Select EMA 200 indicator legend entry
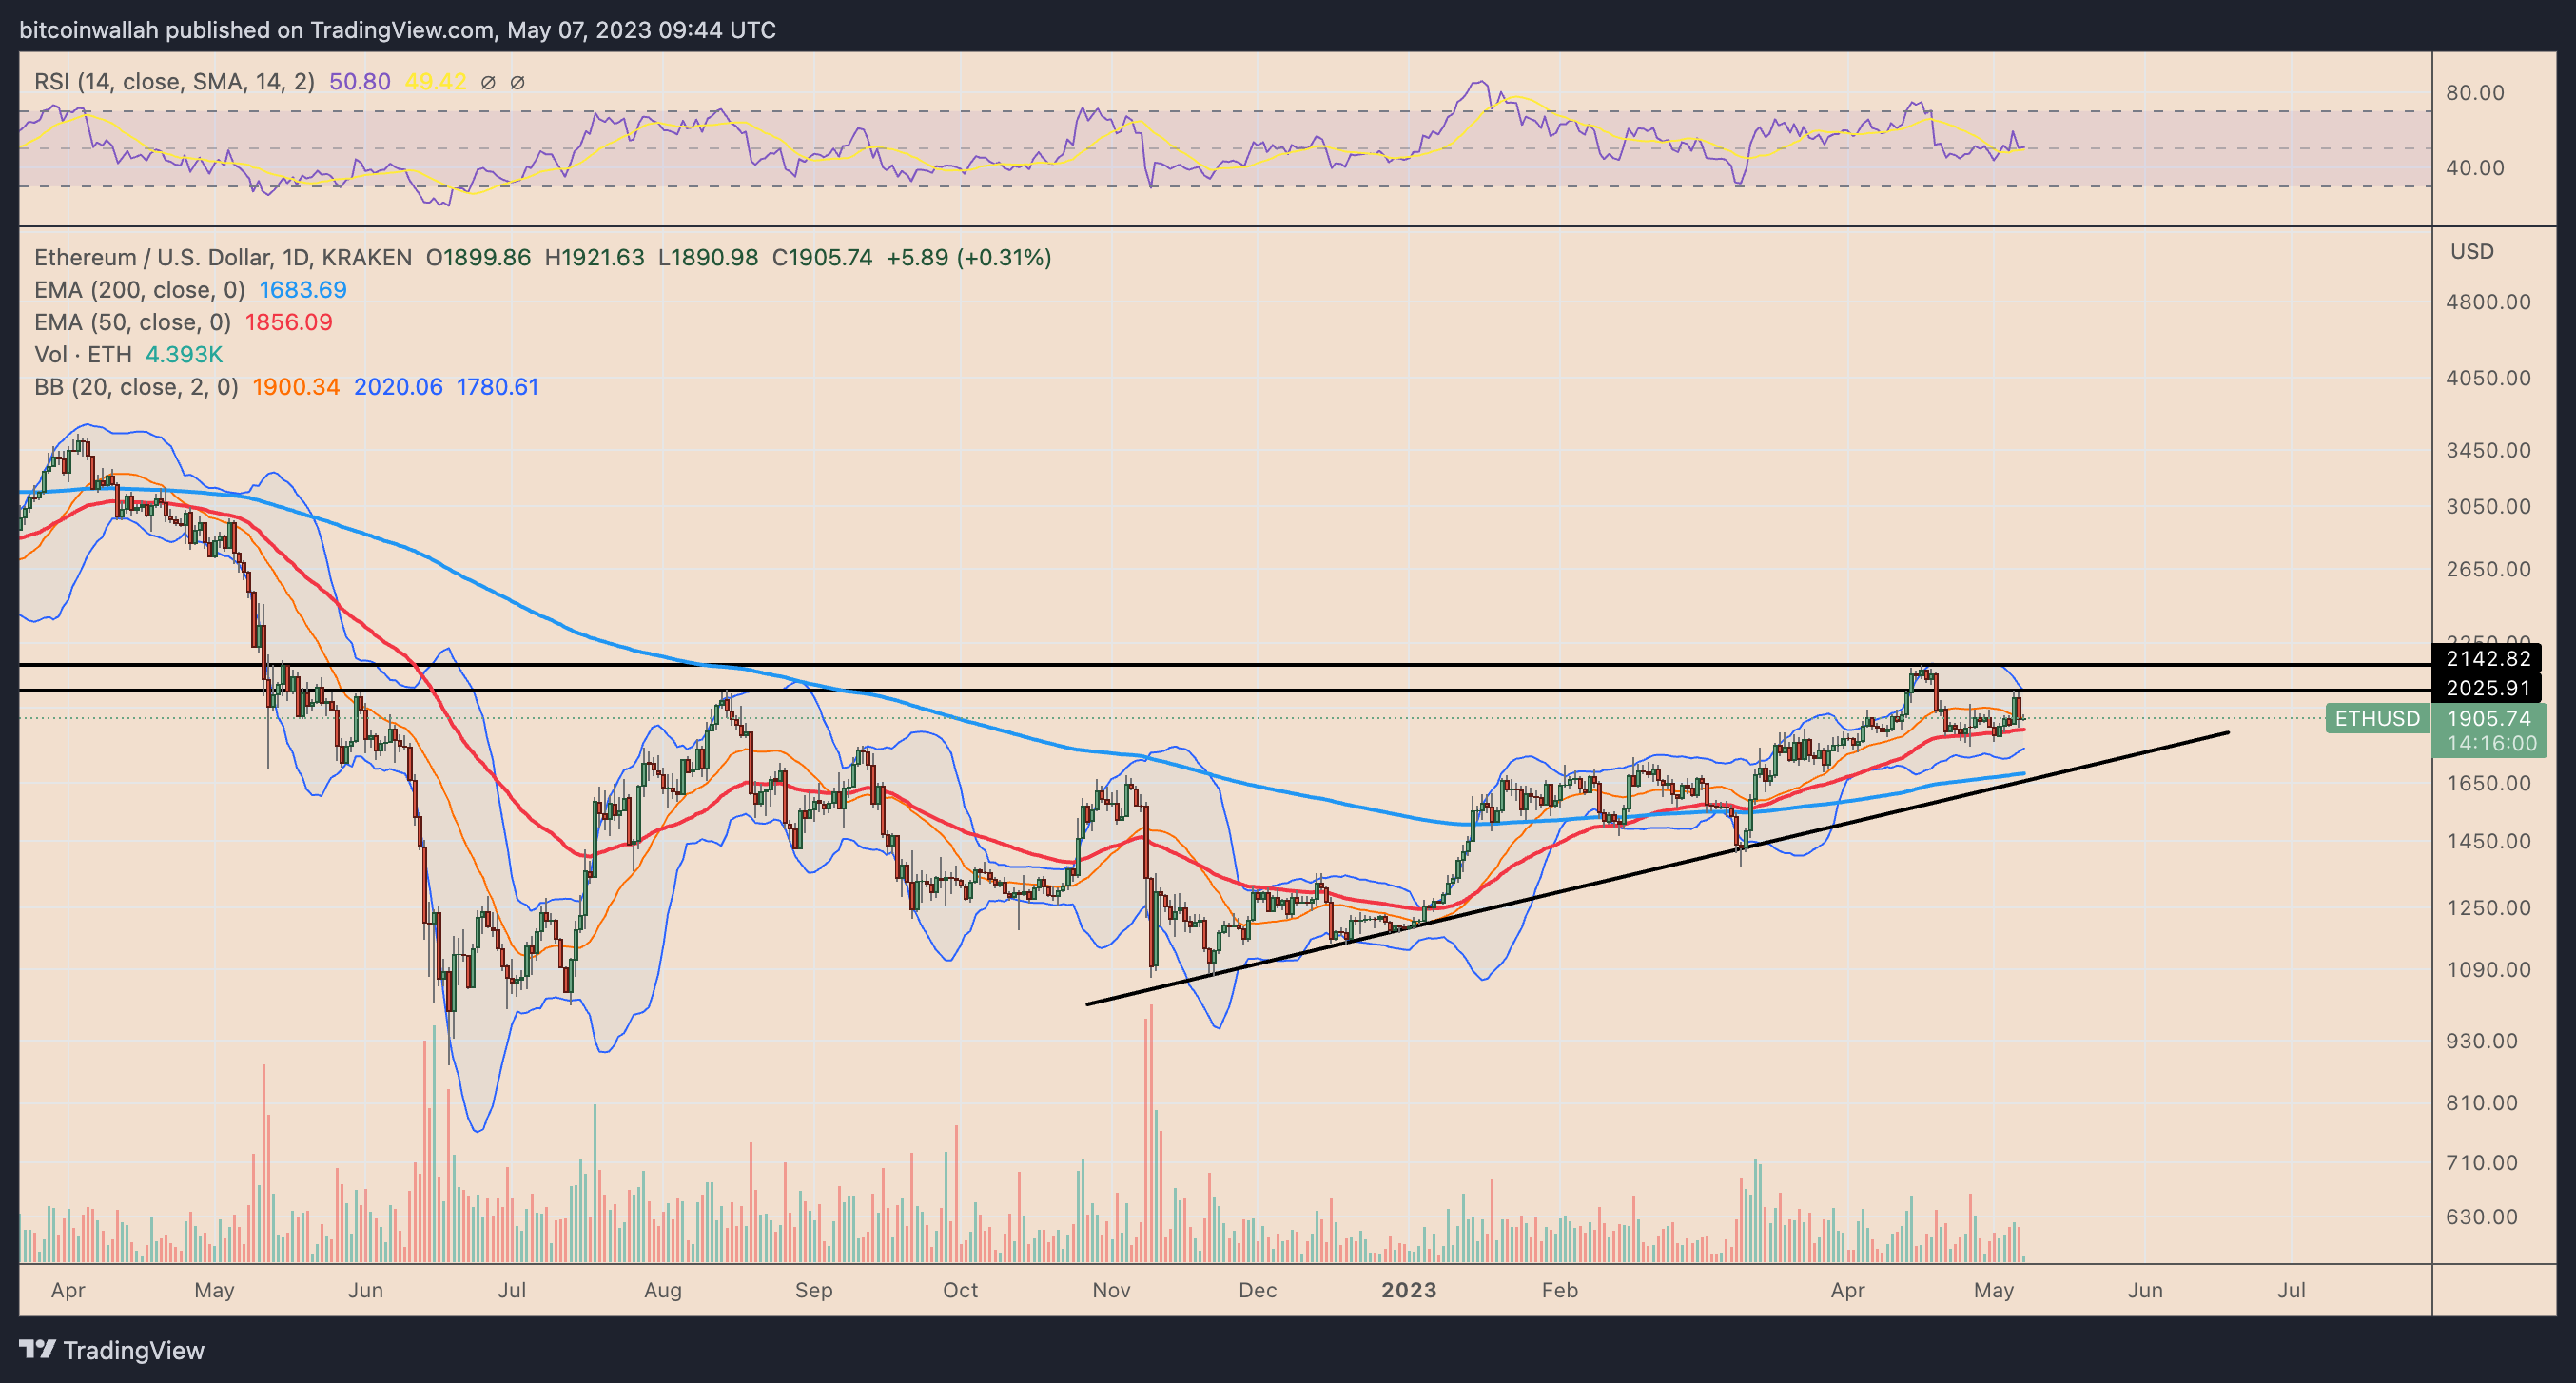Image resolution: width=2576 pixels, height=1383 pixels. click(x=139, y=290)
